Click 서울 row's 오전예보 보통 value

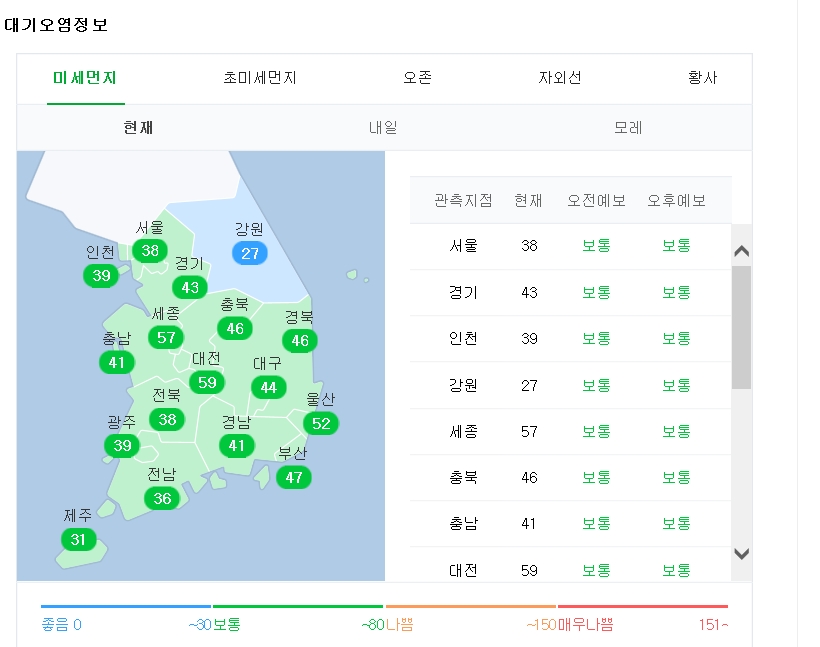pos(597,245)
